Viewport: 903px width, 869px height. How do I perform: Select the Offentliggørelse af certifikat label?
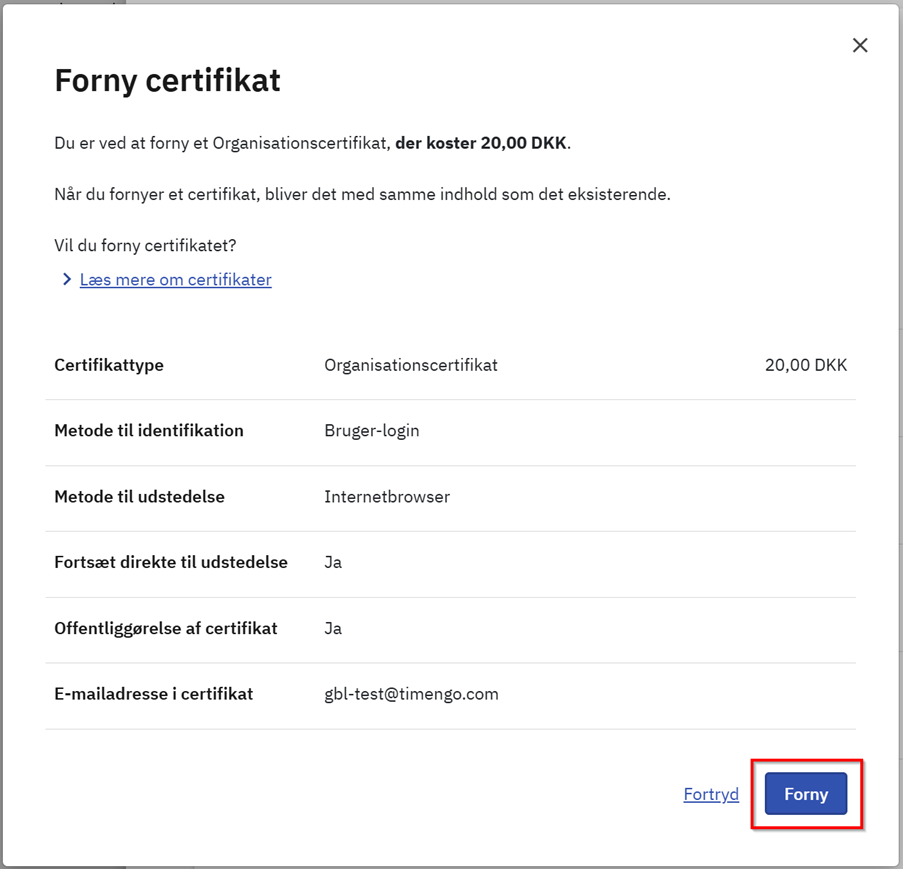(166, 628)
